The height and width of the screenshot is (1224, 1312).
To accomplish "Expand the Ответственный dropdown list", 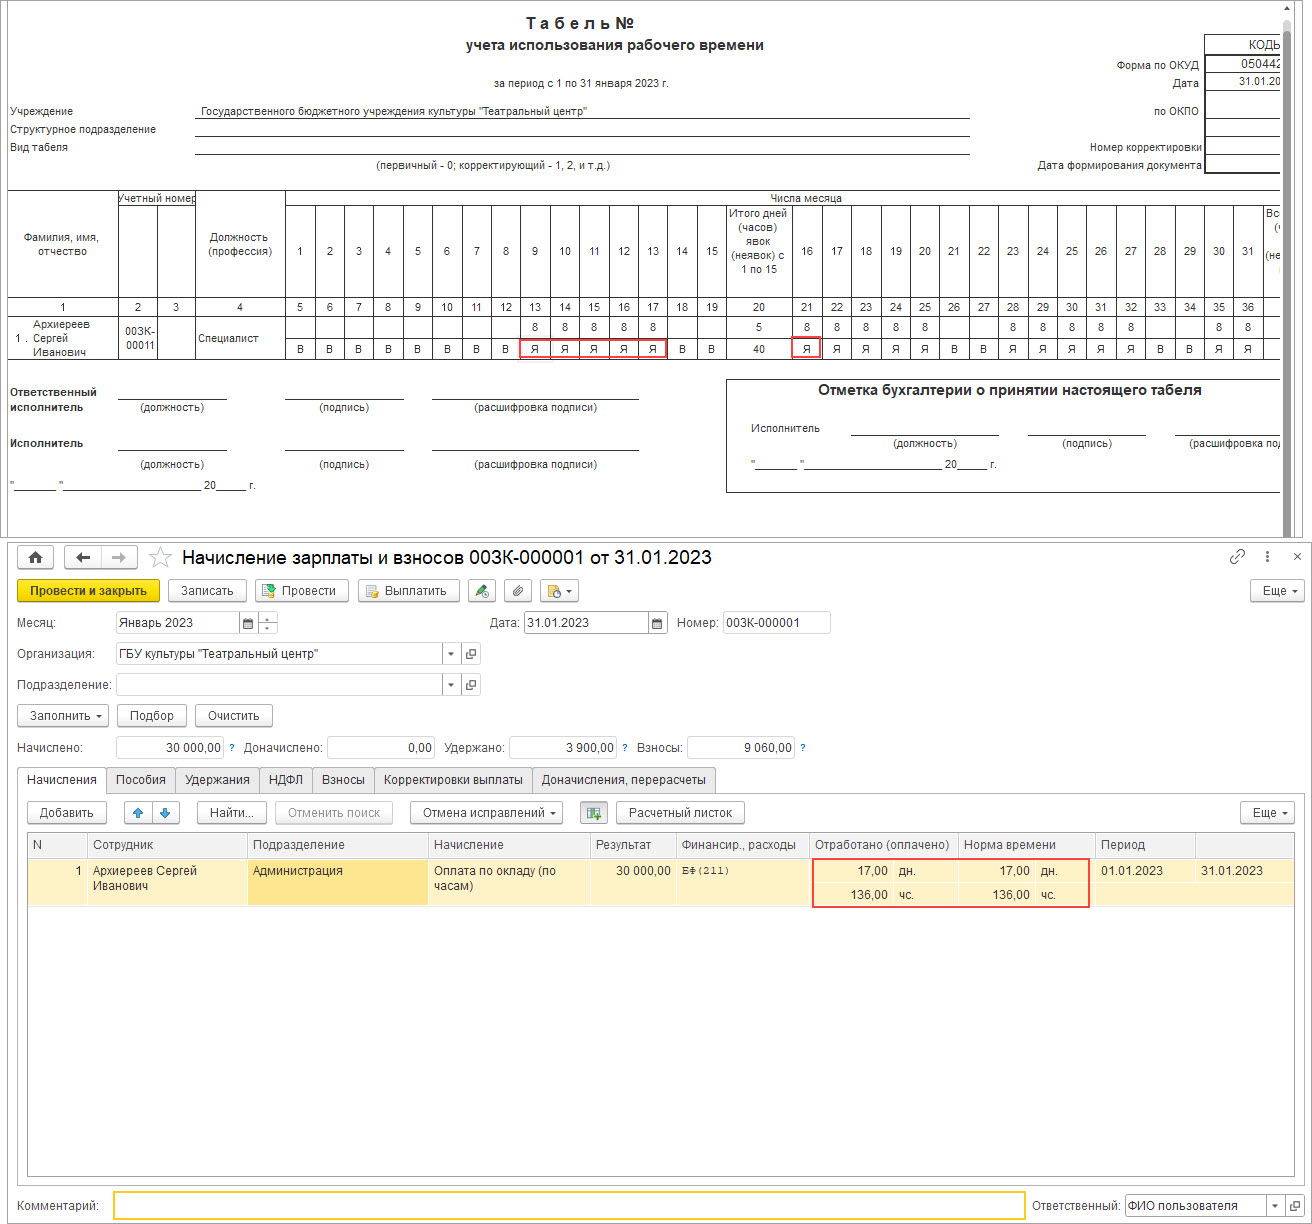I will [1274, 1206].
